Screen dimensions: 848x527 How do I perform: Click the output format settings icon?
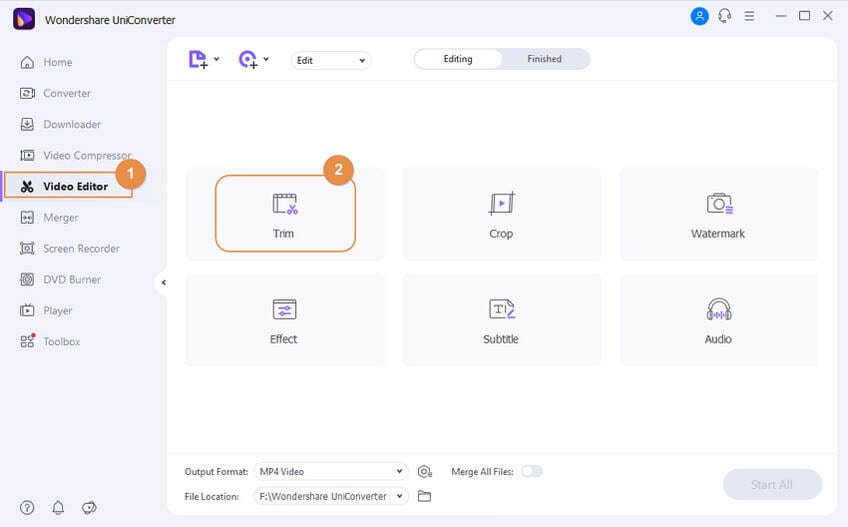point(425,472)
